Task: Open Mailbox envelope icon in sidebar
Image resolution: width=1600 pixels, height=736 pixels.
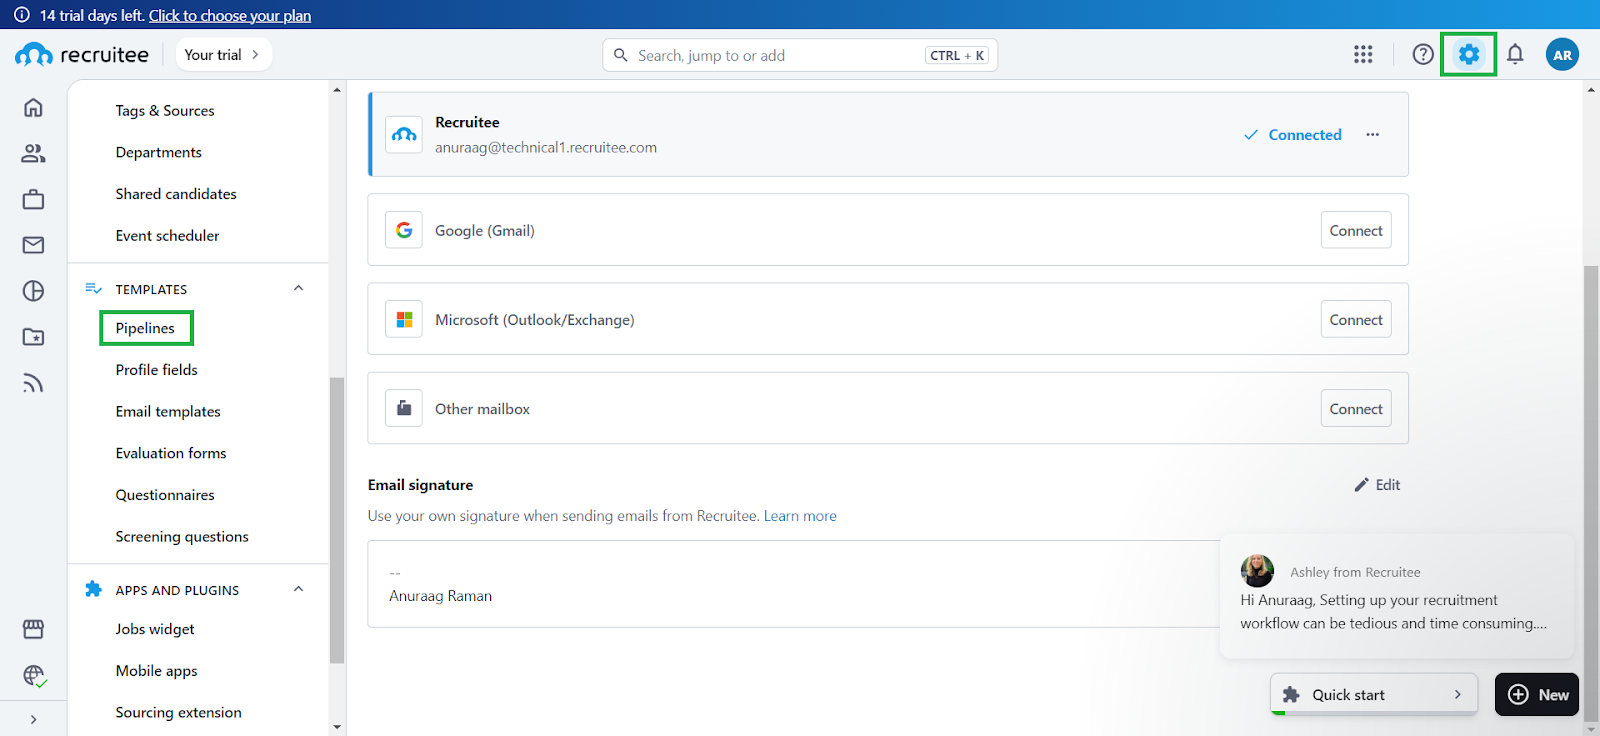Action: pos(33,245)
